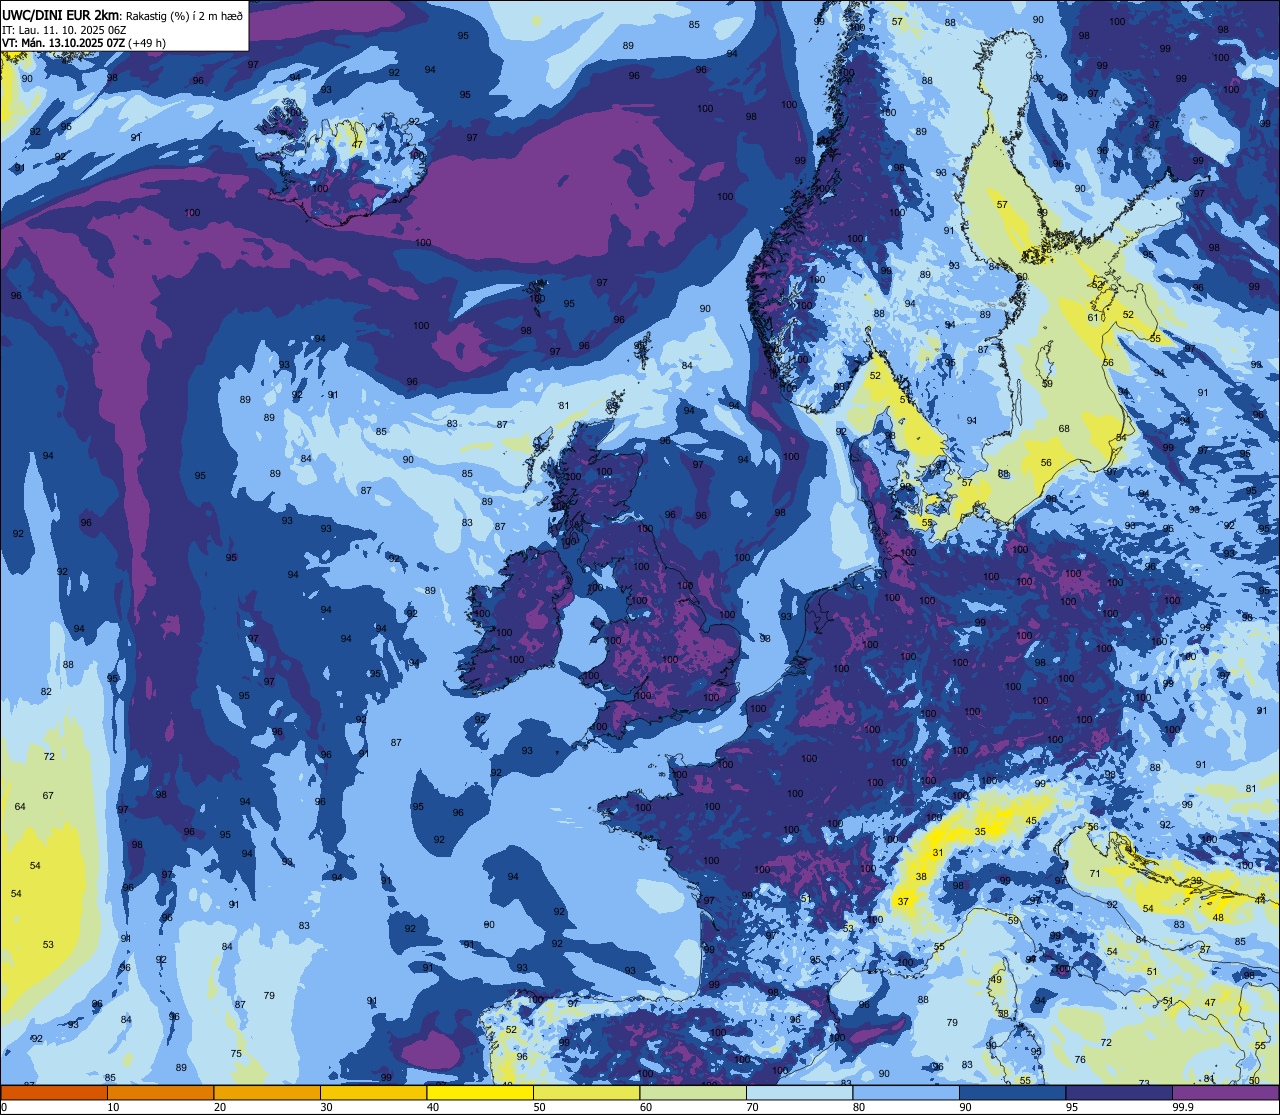1280x1115 pixels.
Task: Click the "61" value over southern Finland
Action: 1093,318
